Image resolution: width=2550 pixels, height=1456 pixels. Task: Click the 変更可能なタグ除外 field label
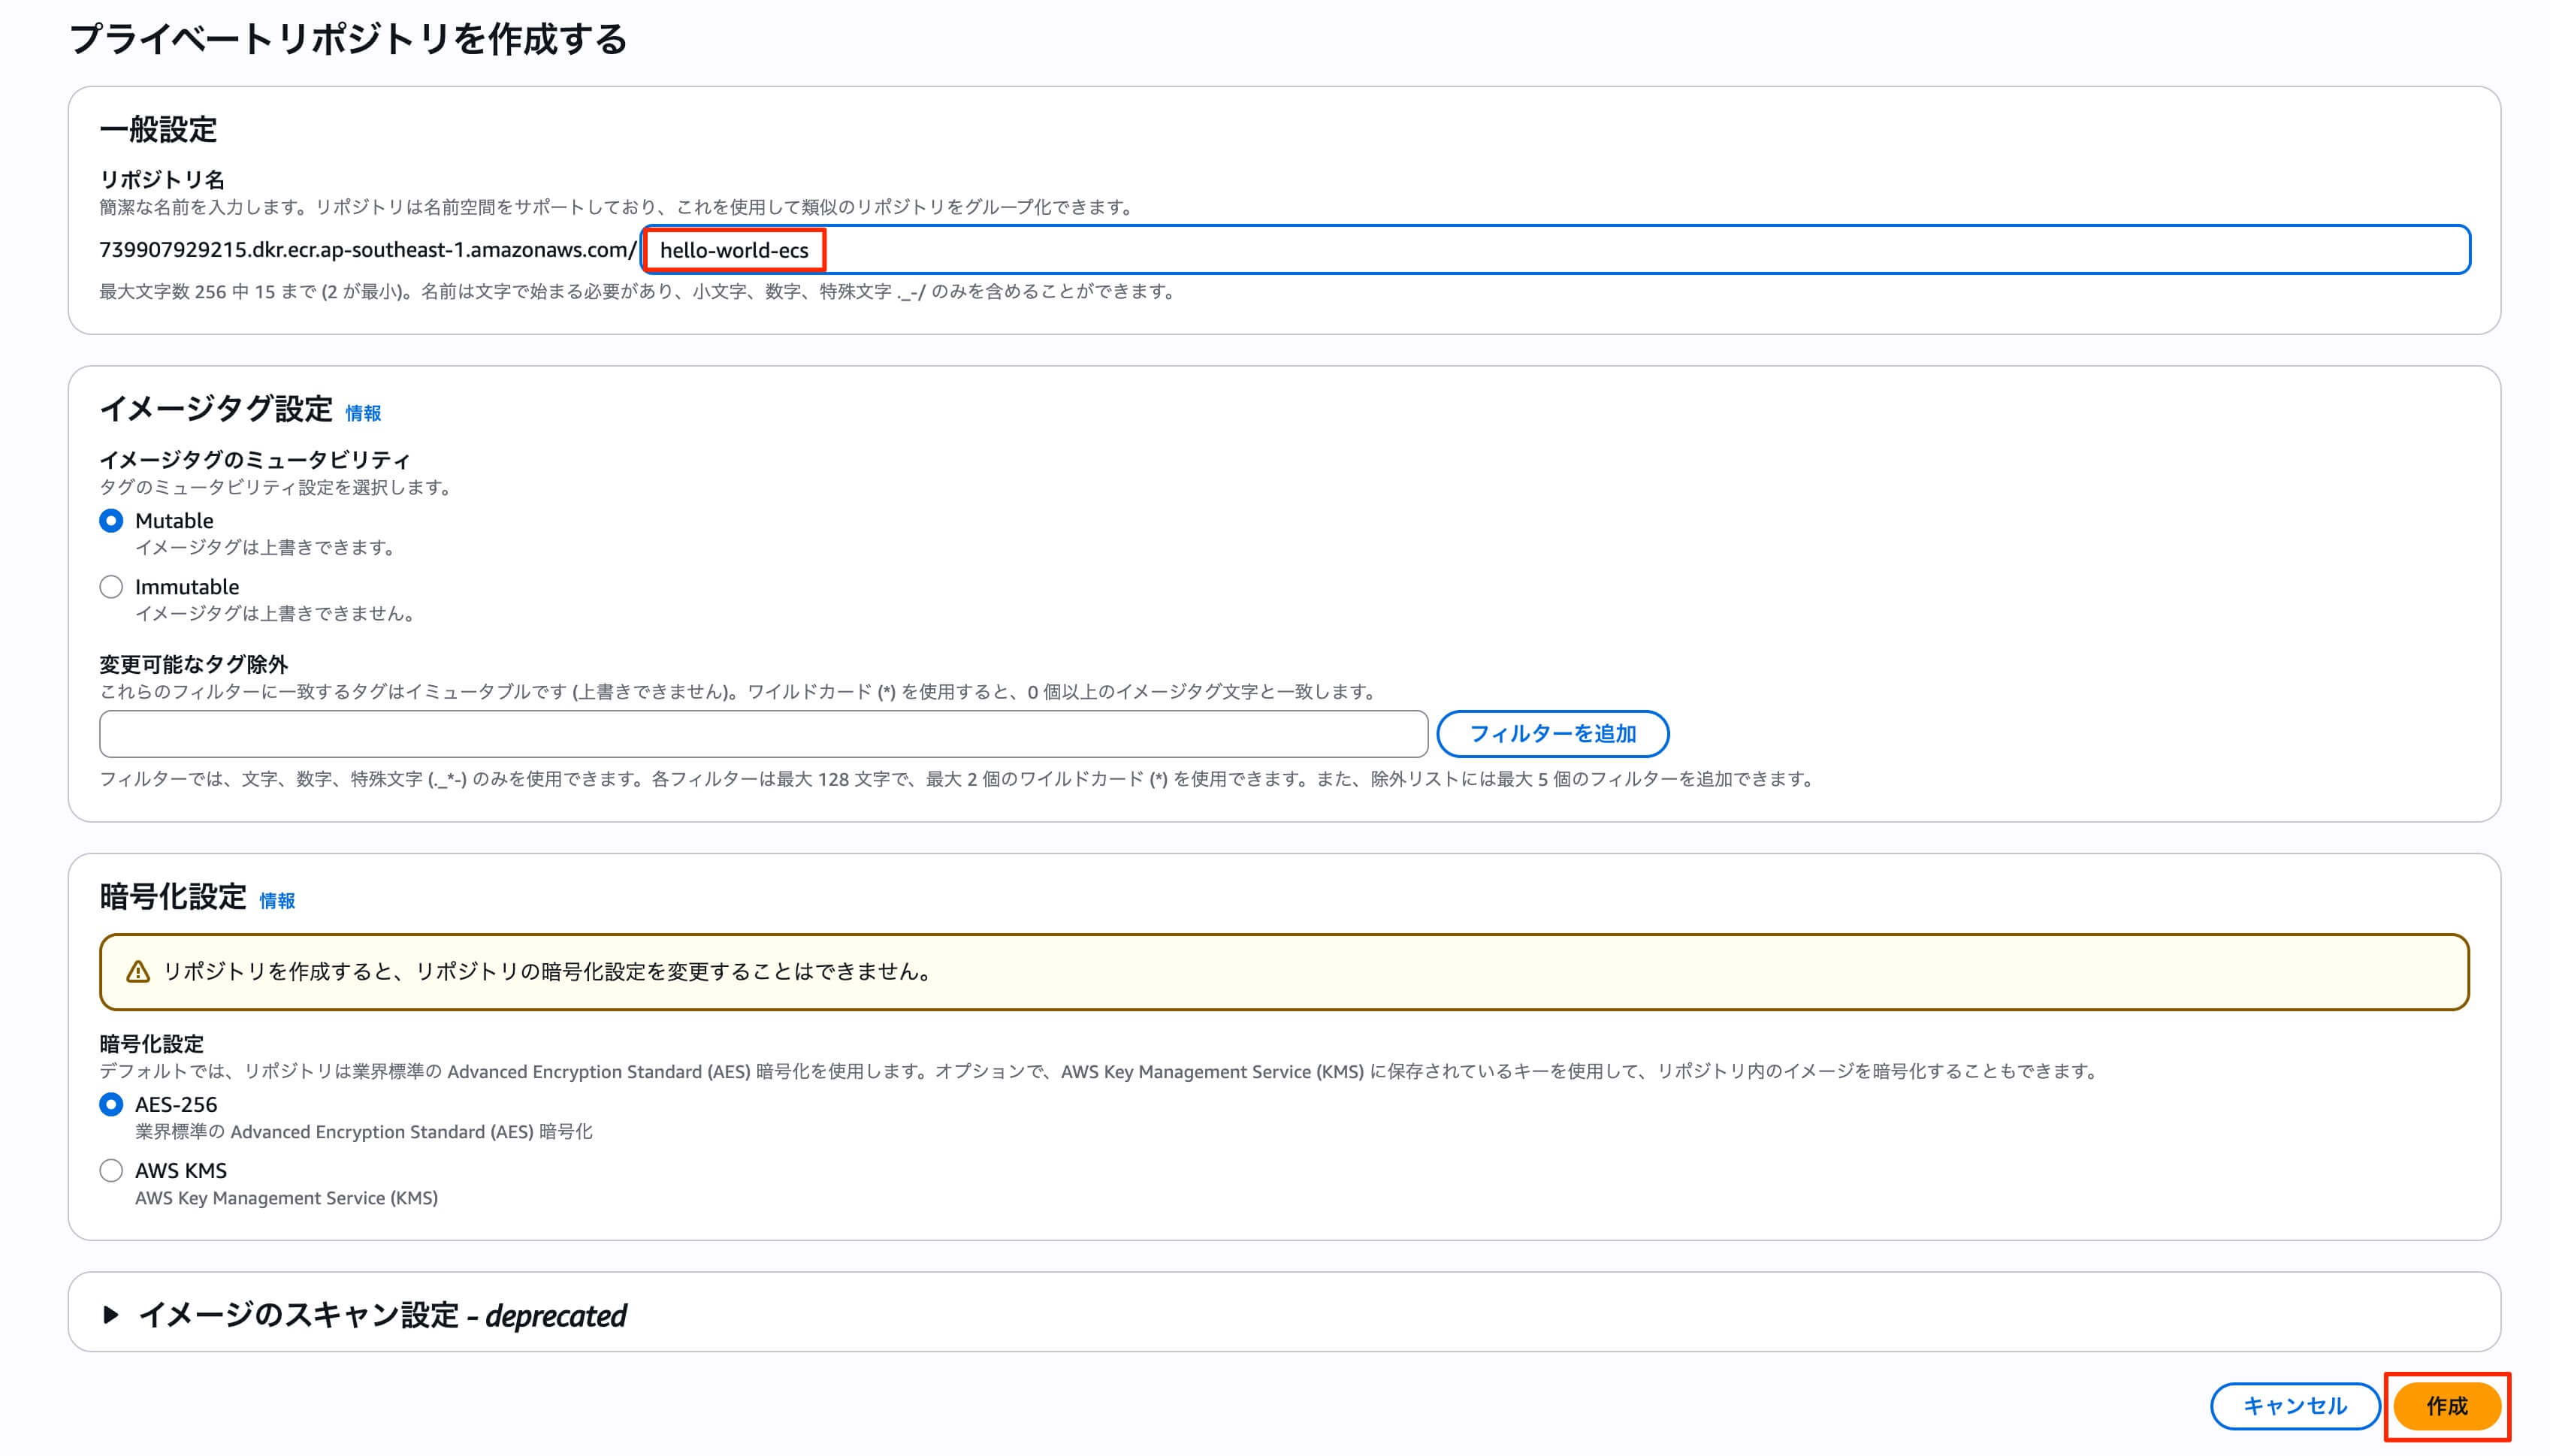[x=193, y=664]
